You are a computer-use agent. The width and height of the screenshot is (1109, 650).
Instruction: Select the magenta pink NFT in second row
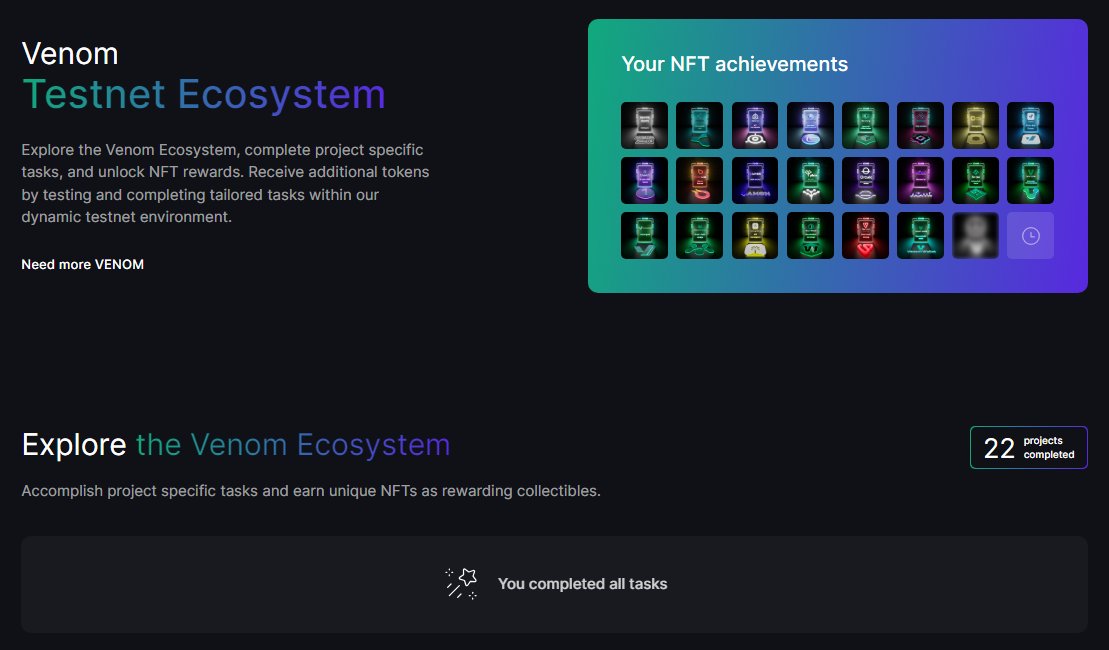tap(920, 180)
